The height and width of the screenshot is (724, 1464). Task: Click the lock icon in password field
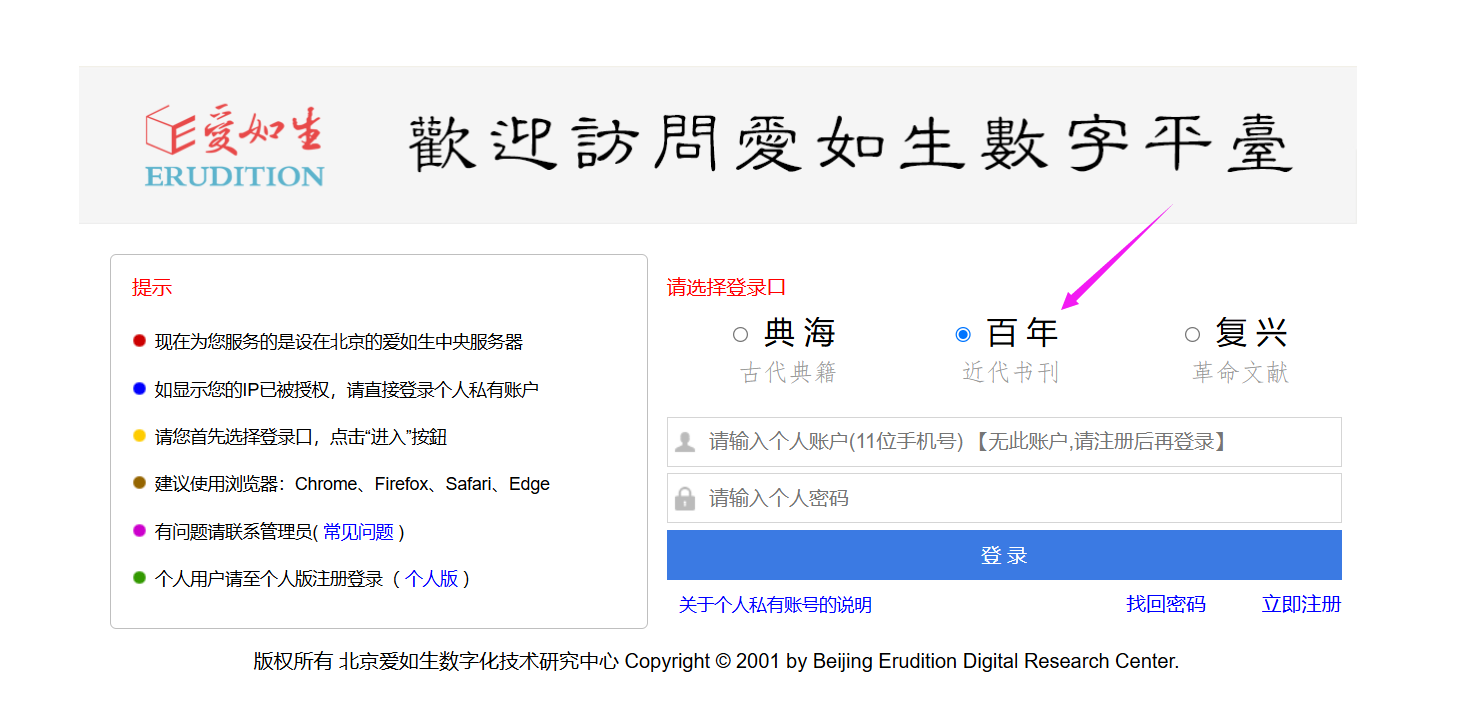tap(685, 498)
